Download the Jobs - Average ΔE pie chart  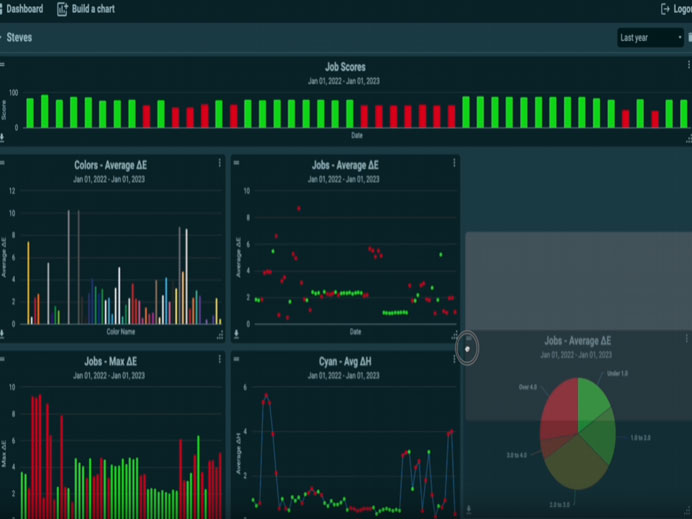tap(469, 509)
